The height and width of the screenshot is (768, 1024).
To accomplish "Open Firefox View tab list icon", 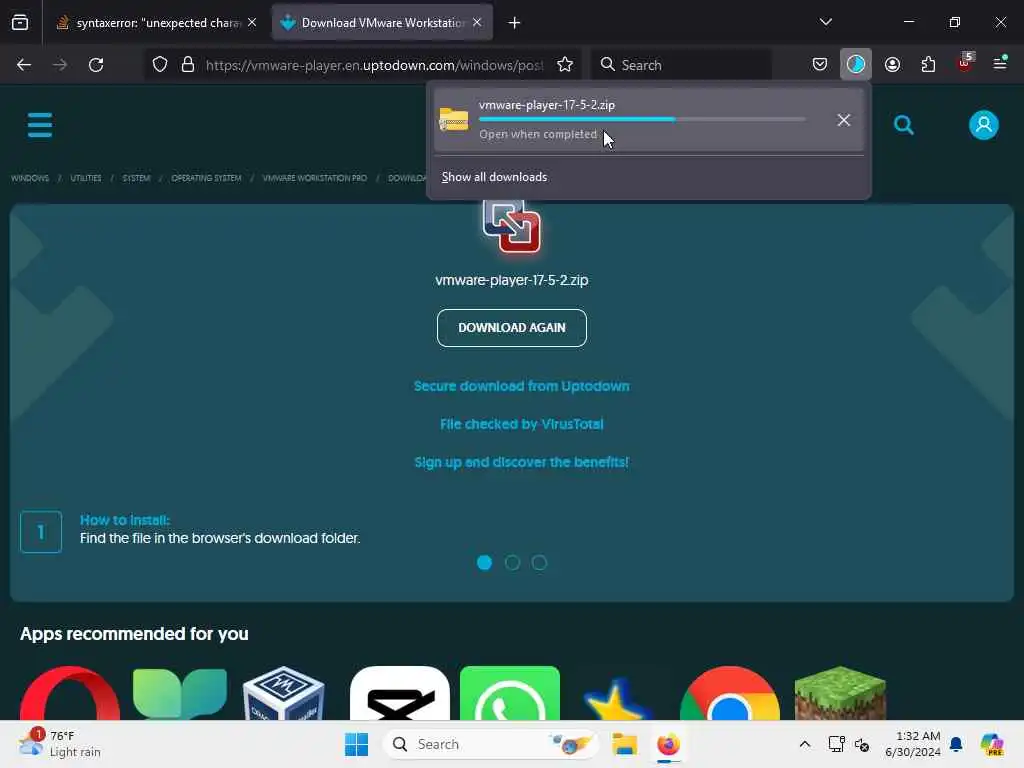I will pos(20,23).
